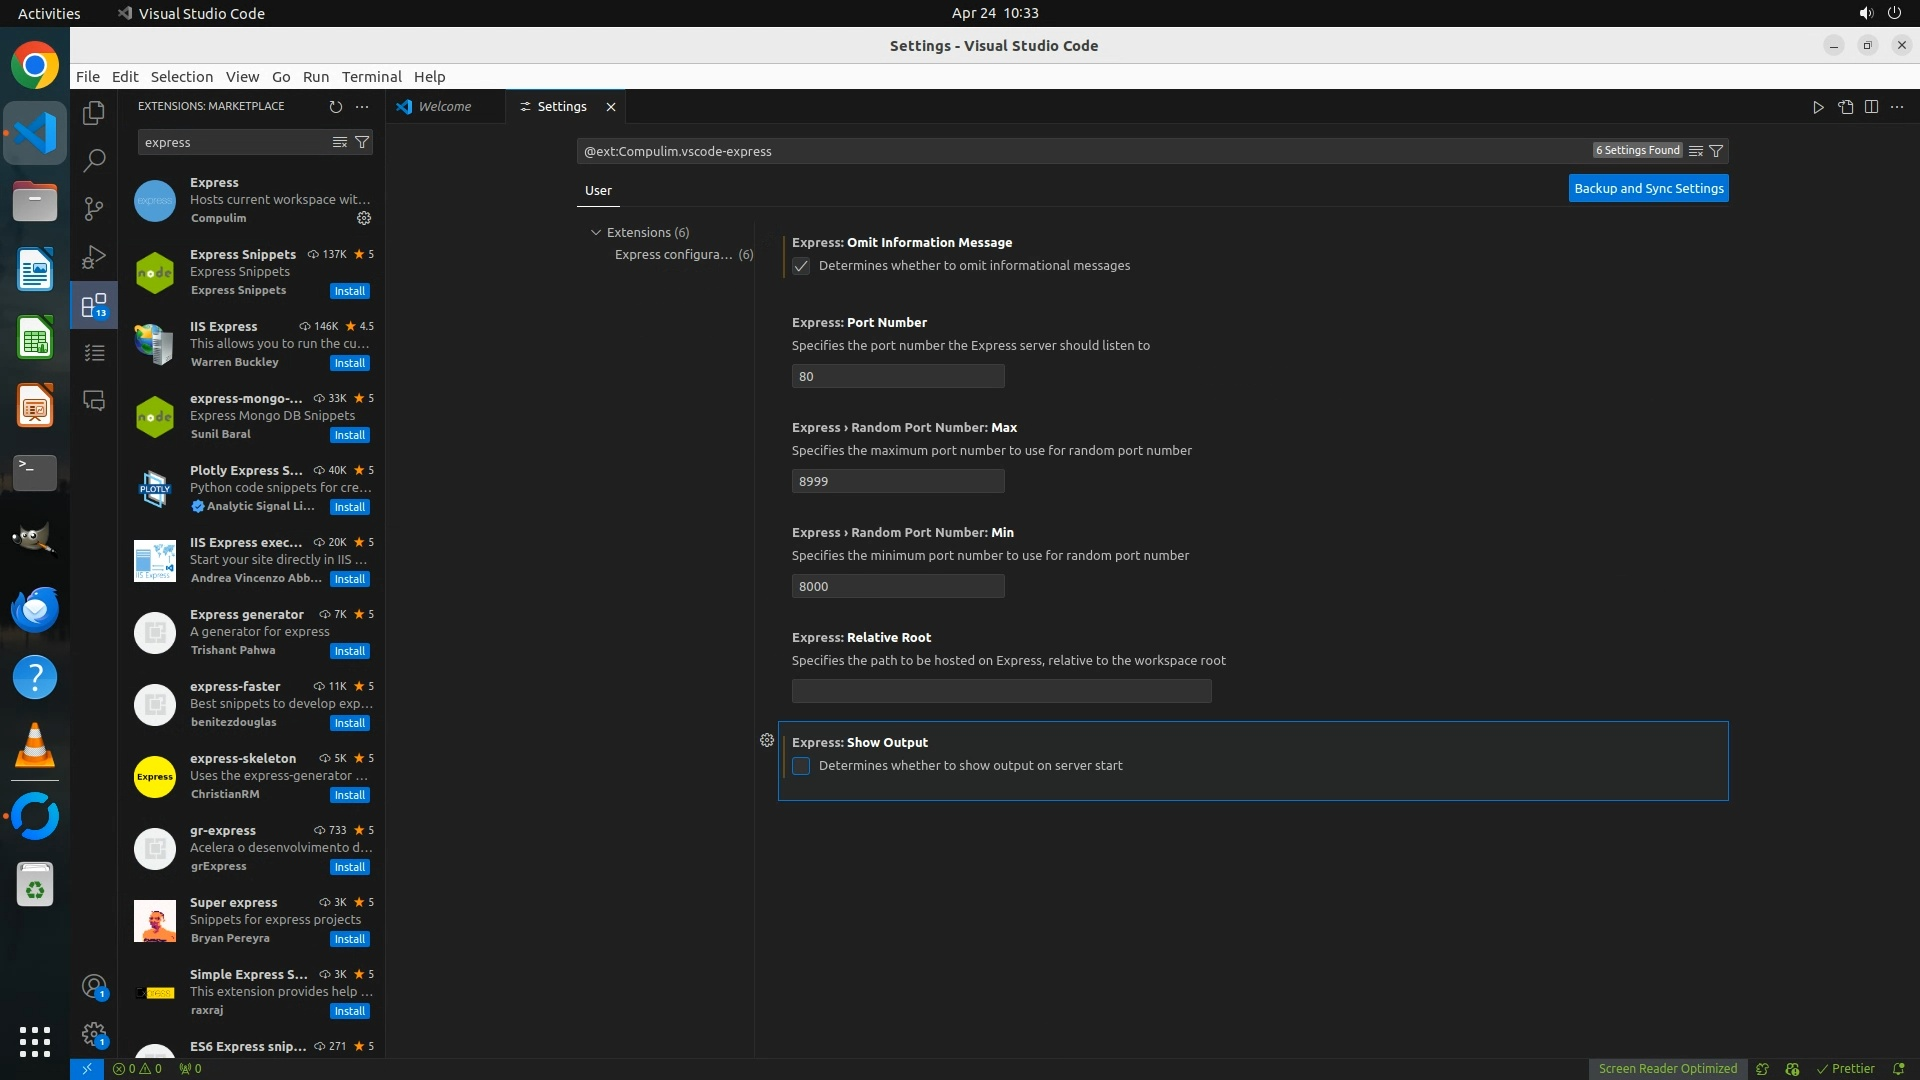Click the filter extensions funnel icon
Screen dimensions: 1920x1080
click(362, 142)
